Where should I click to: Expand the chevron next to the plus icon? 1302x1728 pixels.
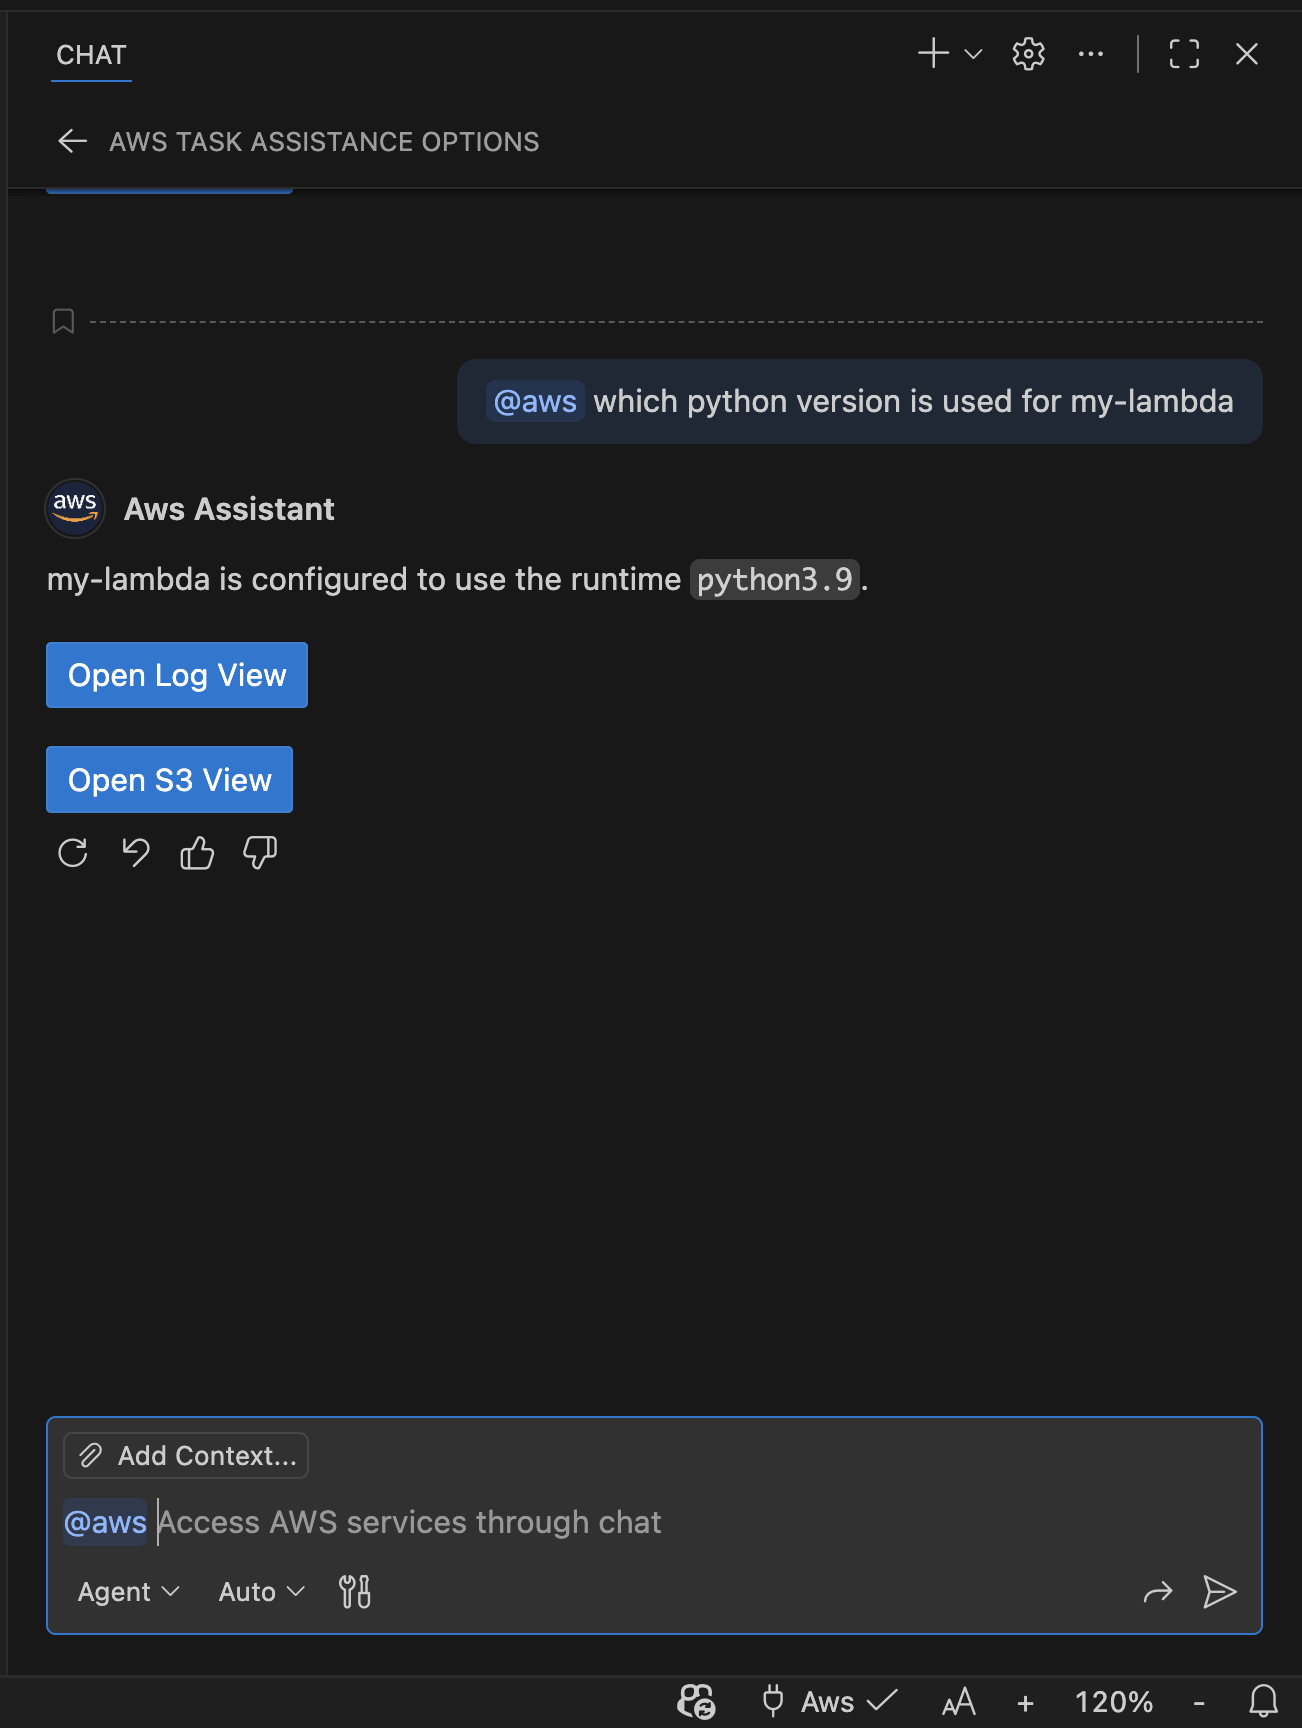point(970,56)
